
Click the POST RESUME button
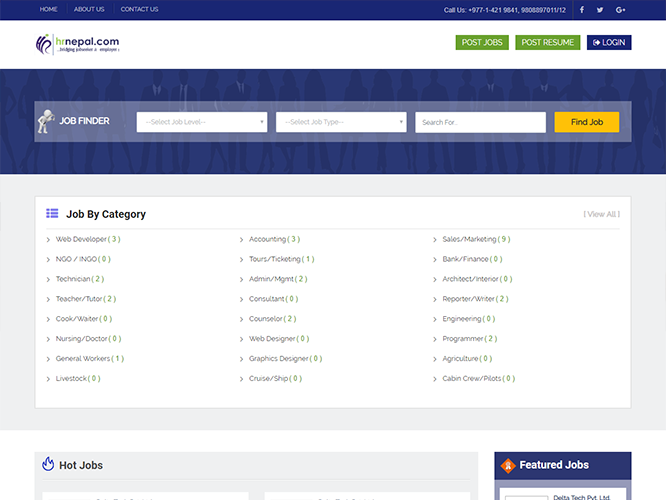(547, 42)
